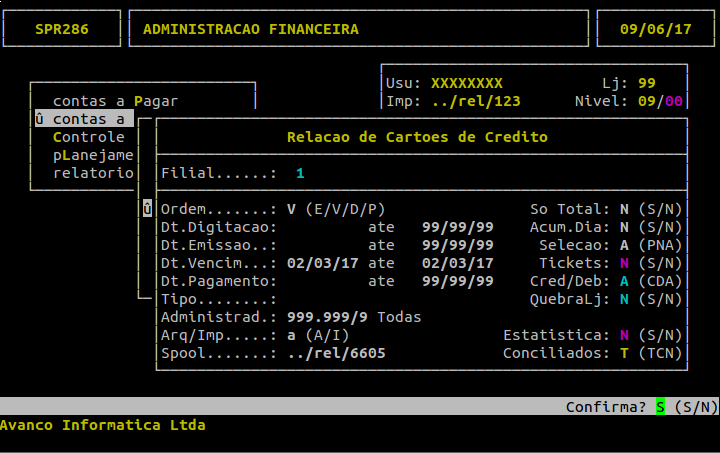Click the Dt.Vencim start date 02/03/17

pyautogui.click(x=322, y=263)
